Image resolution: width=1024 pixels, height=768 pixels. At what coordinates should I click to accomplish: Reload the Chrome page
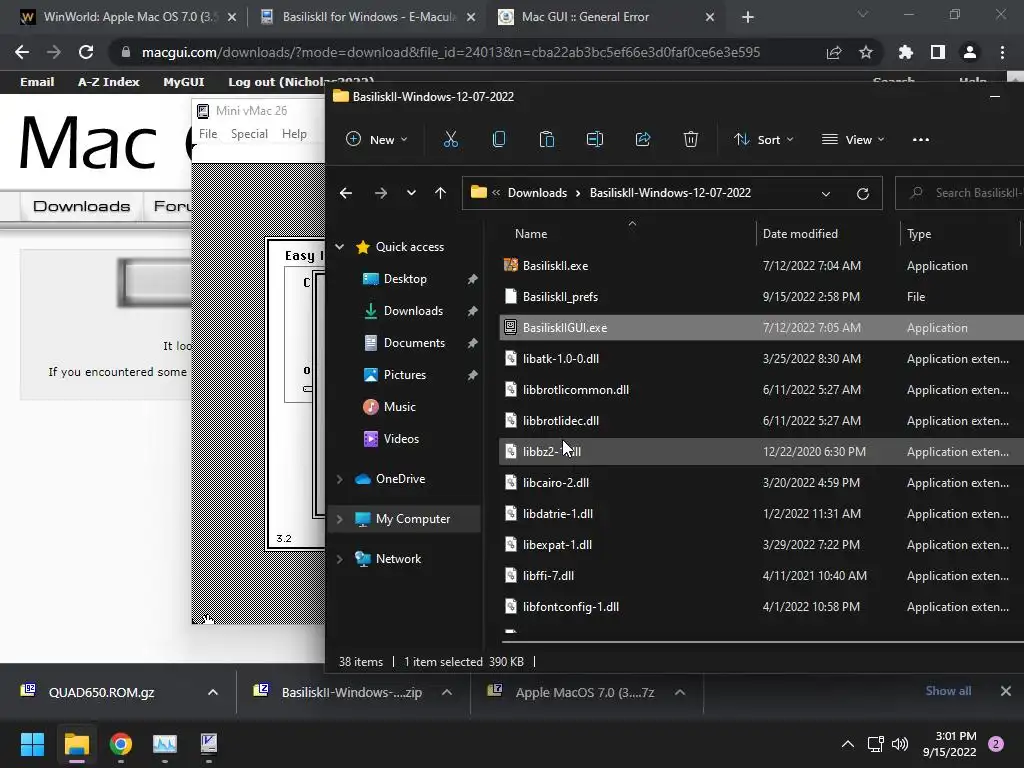[86, 52]
